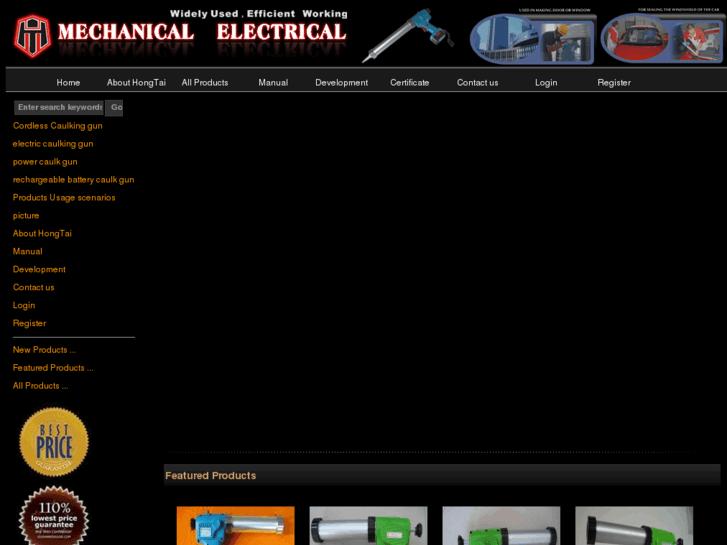Focus the search keywords input field
This screenshot has width=727, height=545.
click(59, 108)
